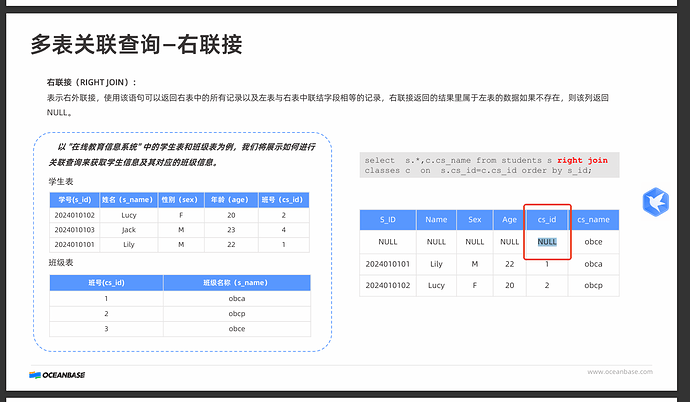Click the S_ID header in result table
This screenshot has height=402, width=690.
[x=388, y=219]
